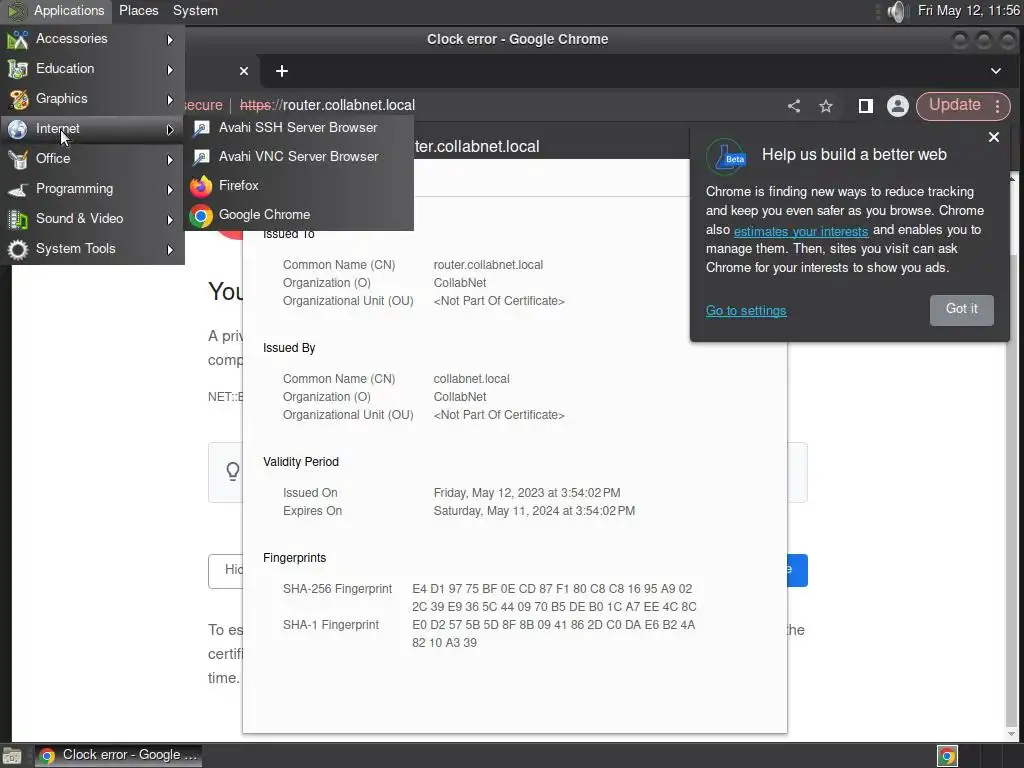Click the clock showing Fri May 12

point(968,11)
